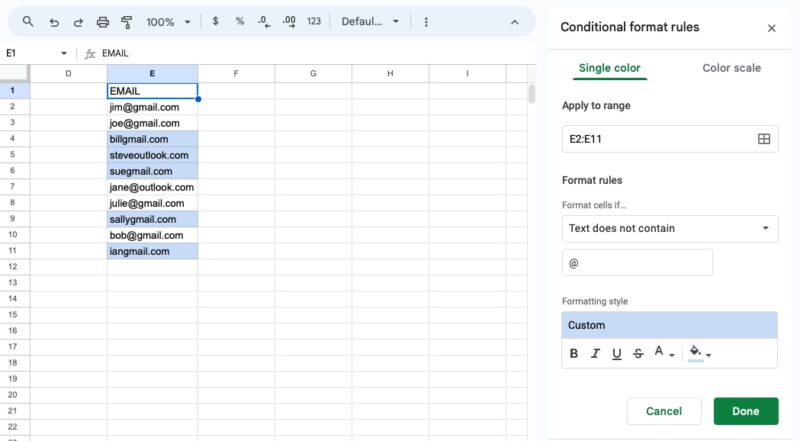800x441 pixels.
Task: Select column F header
Action: pyautogui.click(x=236, y=74)
